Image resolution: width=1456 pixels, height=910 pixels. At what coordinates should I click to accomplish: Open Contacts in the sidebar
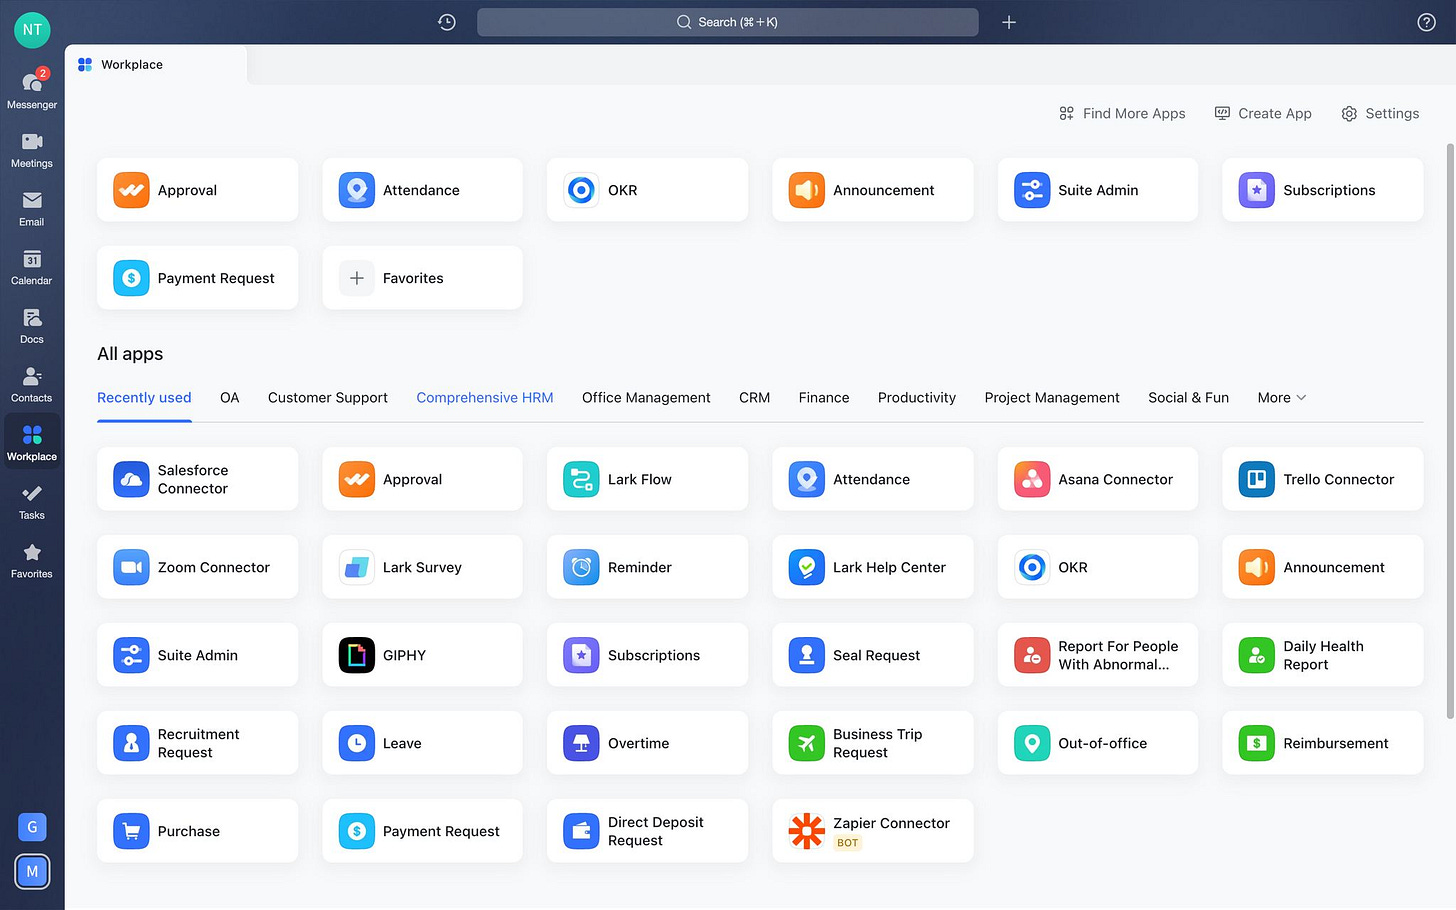point(32,385)
